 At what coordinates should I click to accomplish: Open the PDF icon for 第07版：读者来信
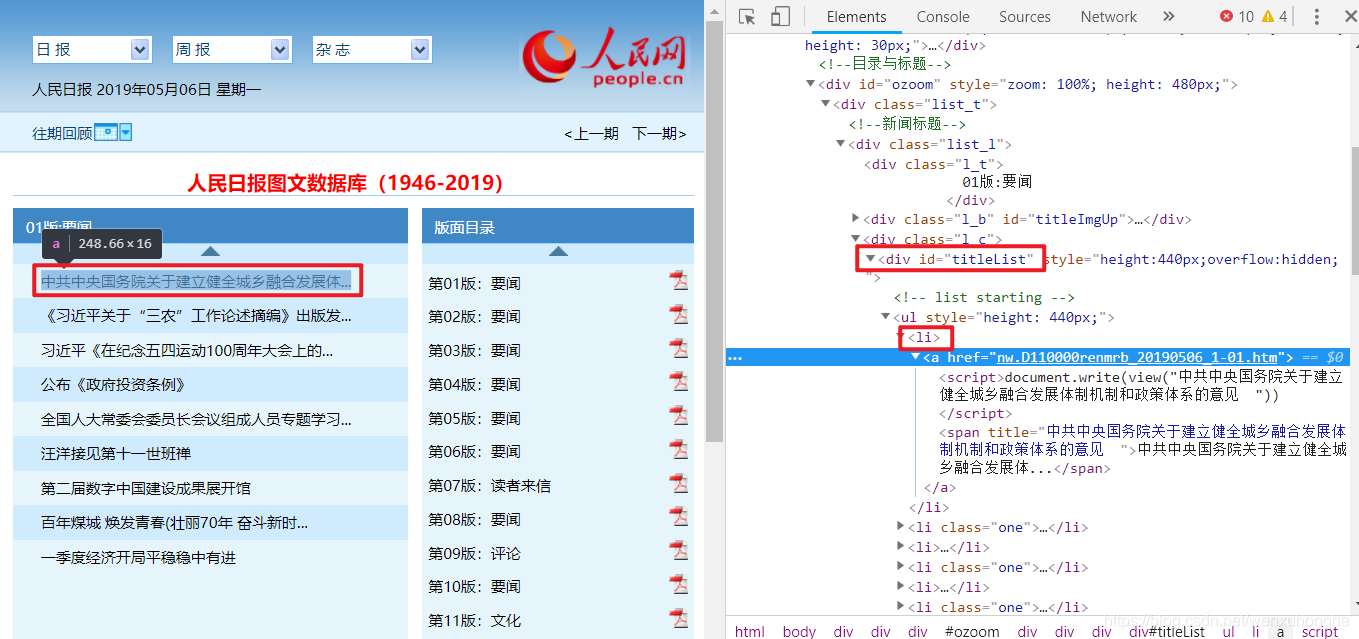tap(680, 483)
